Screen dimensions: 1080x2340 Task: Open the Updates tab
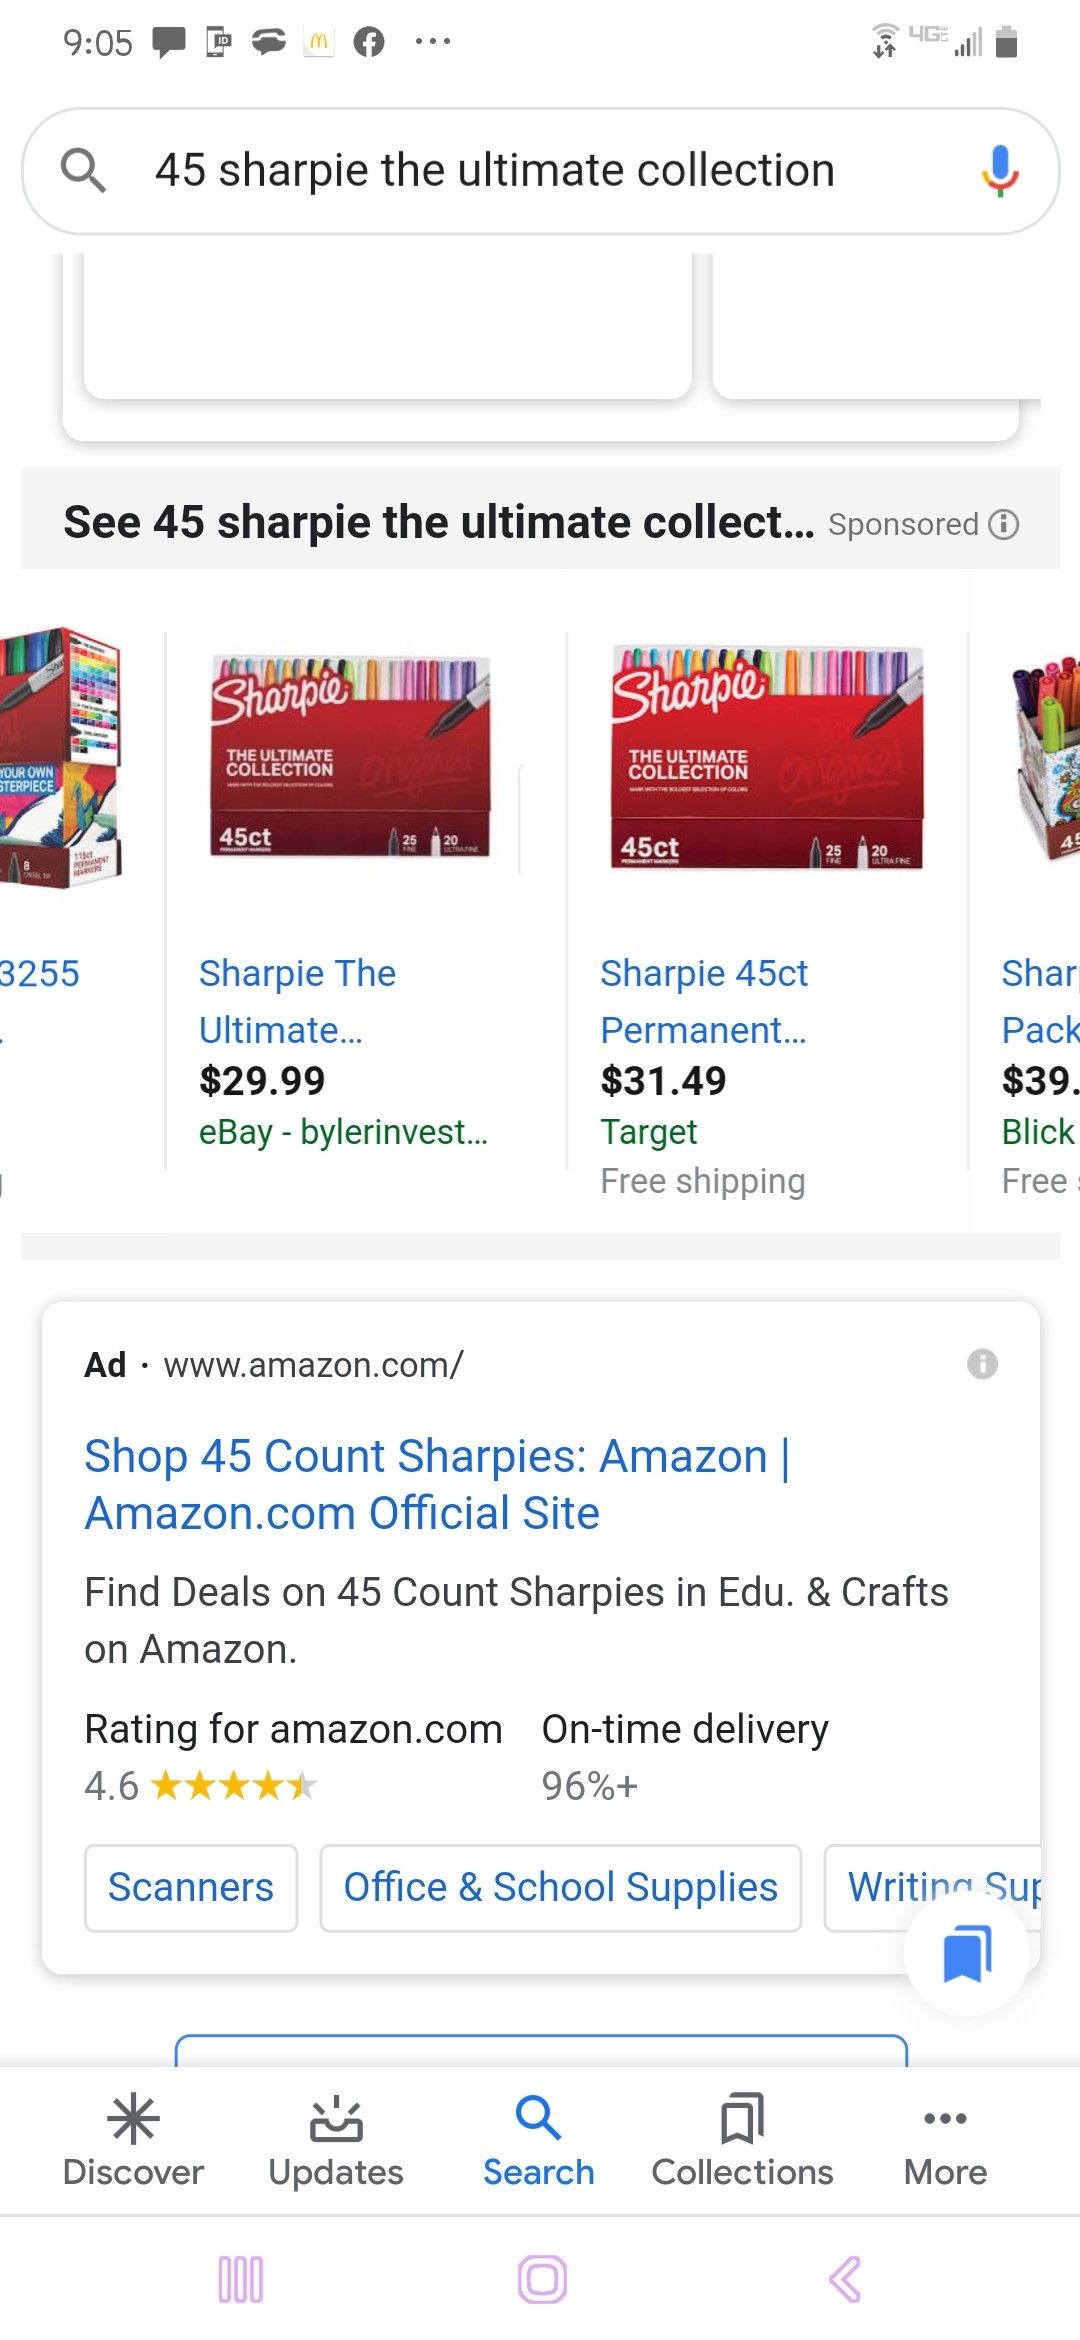[x=336, y=2140]
